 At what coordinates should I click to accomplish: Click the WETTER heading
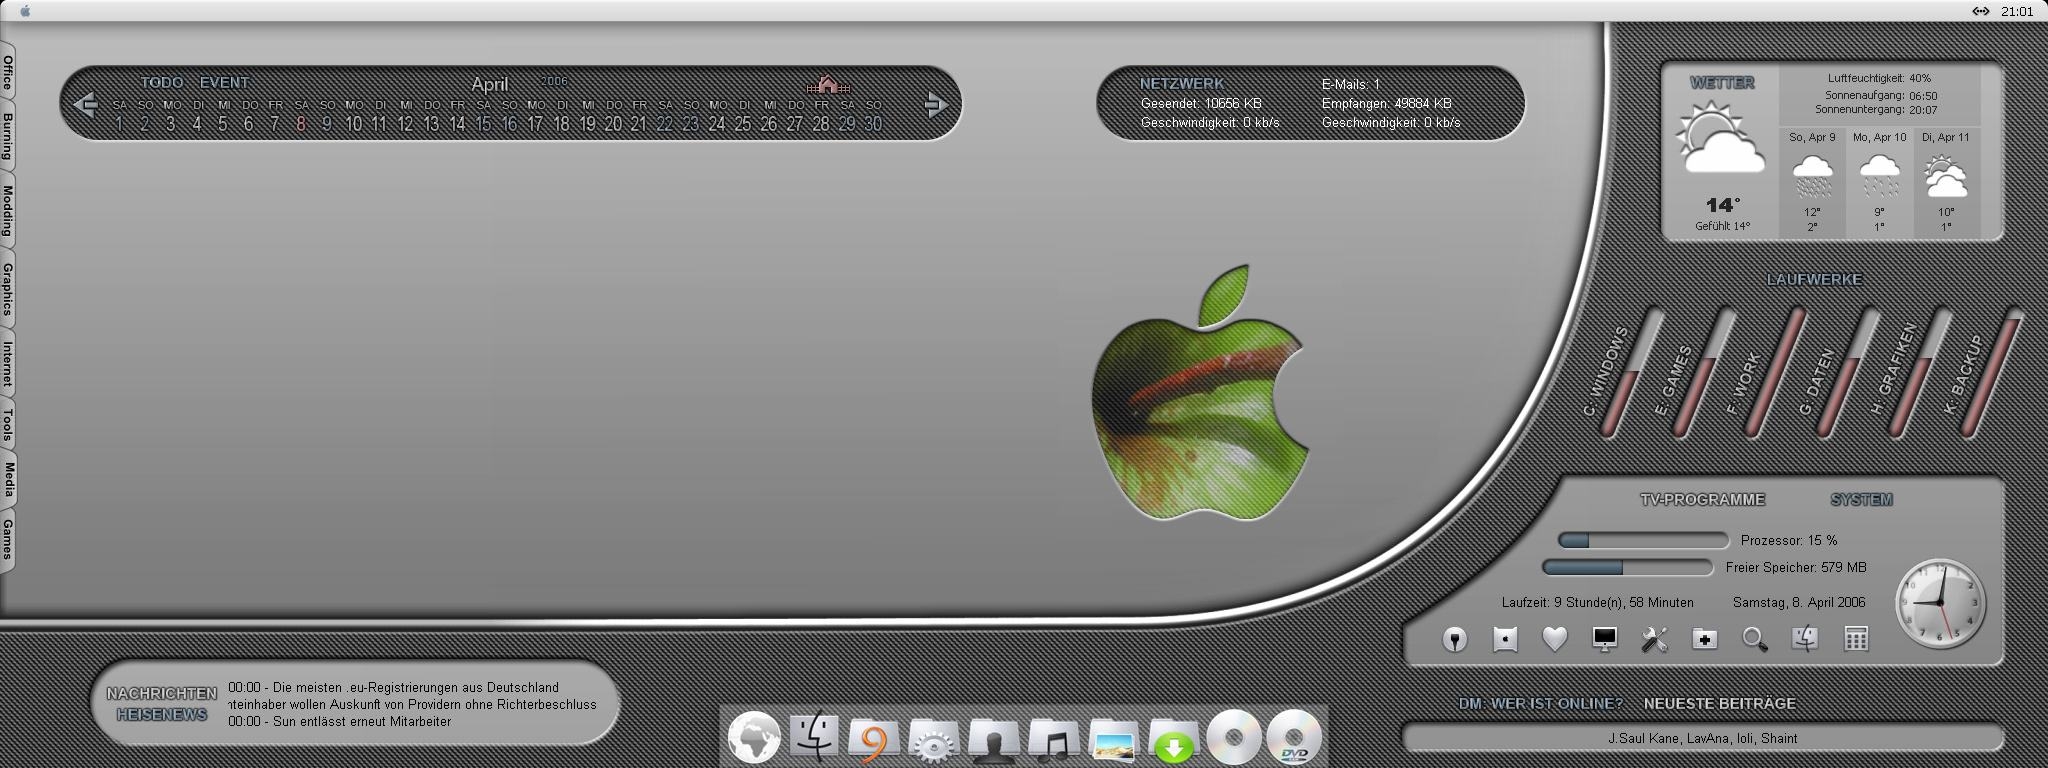pos(1722,82)
